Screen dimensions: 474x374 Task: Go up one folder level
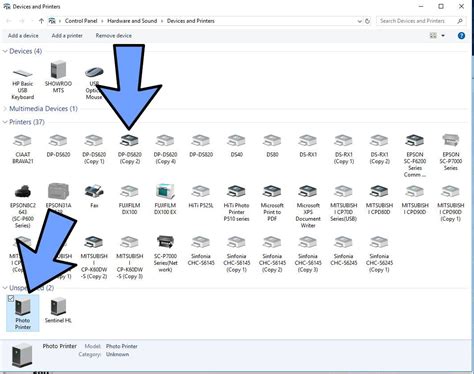(41, 21)
